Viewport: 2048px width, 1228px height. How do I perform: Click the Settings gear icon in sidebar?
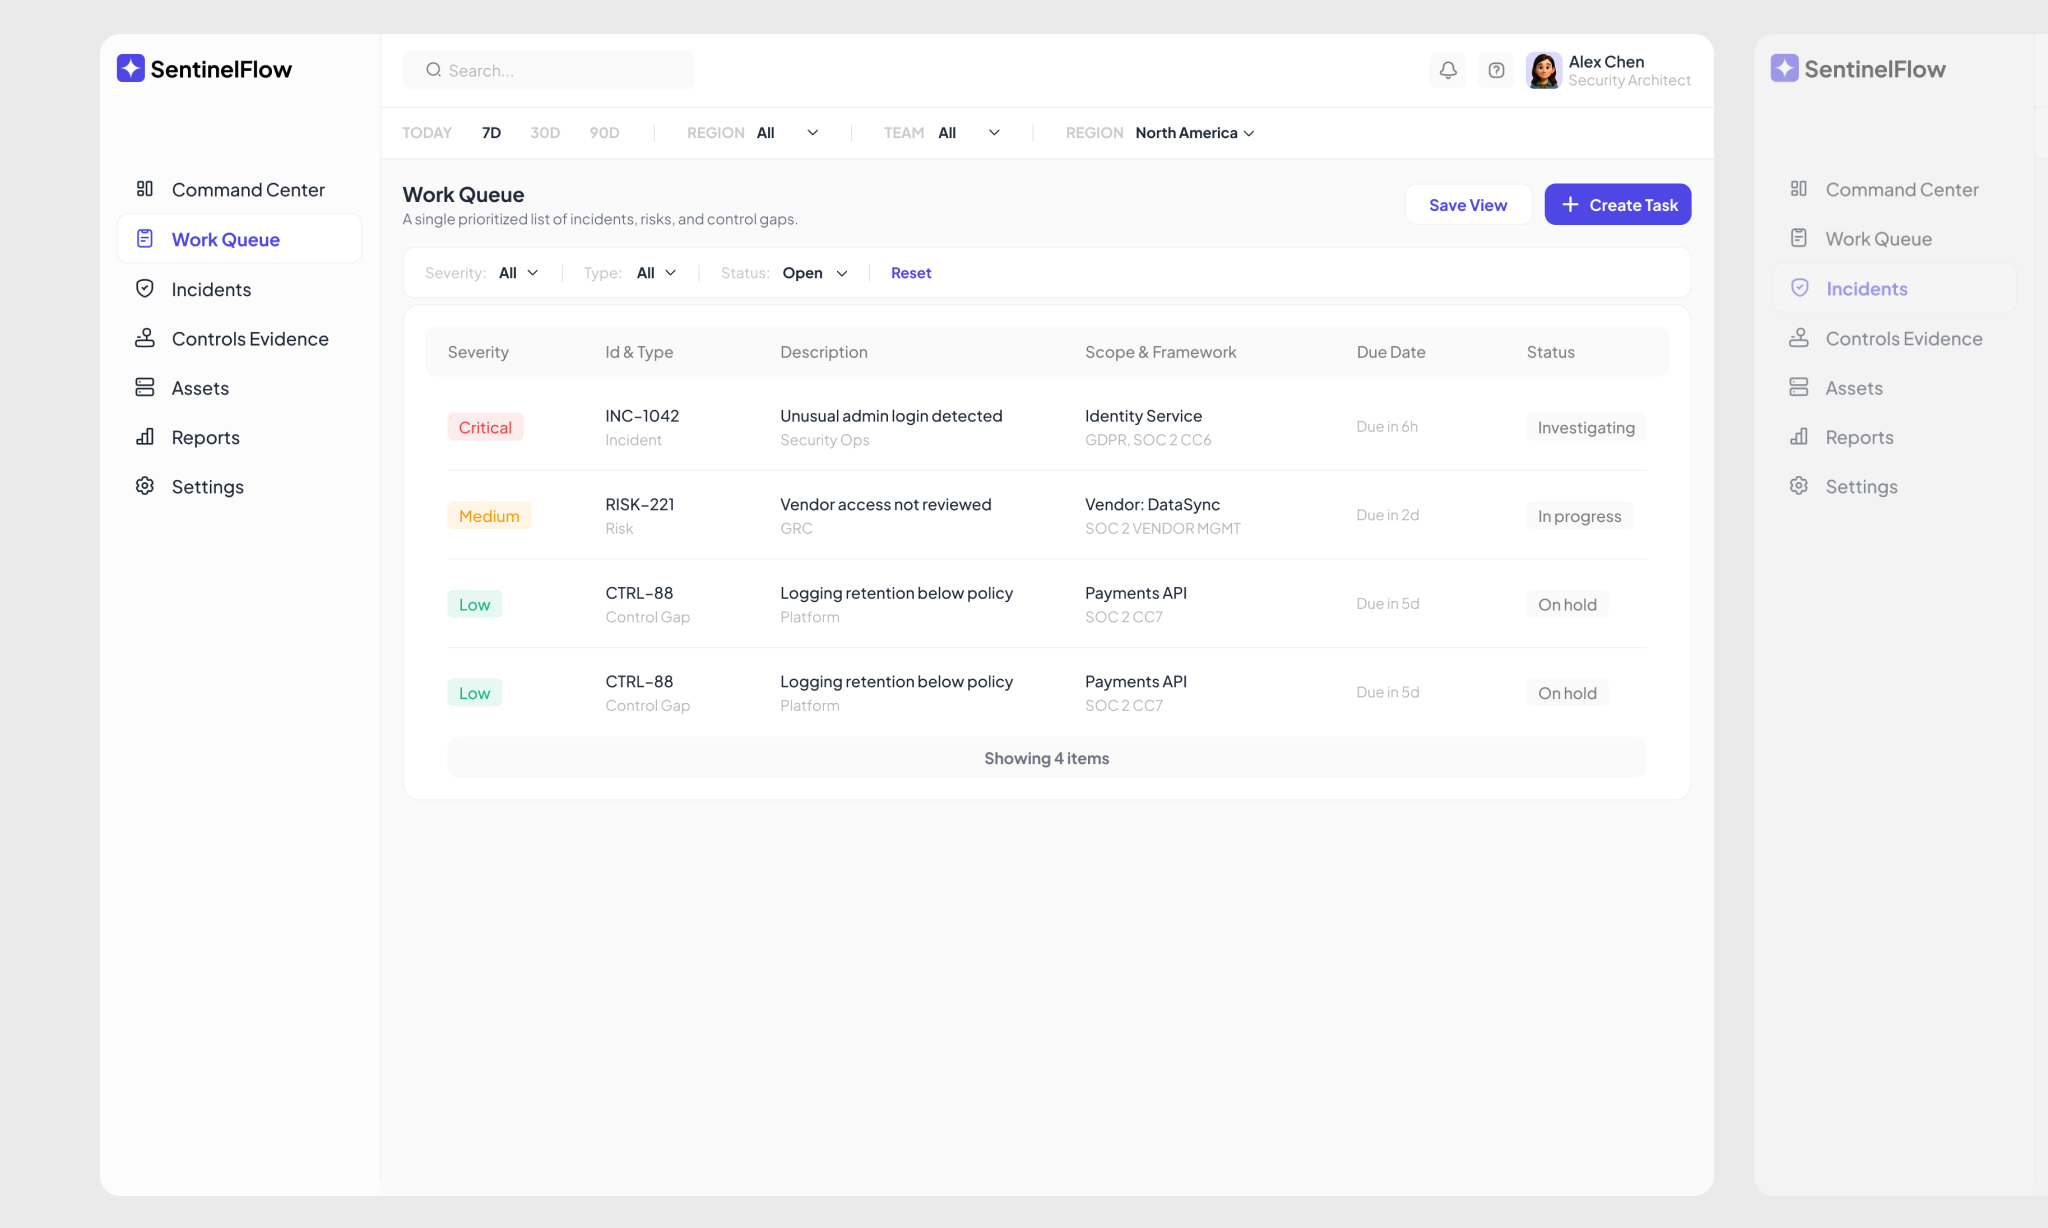pyautogui.click(x=145, y=486)
